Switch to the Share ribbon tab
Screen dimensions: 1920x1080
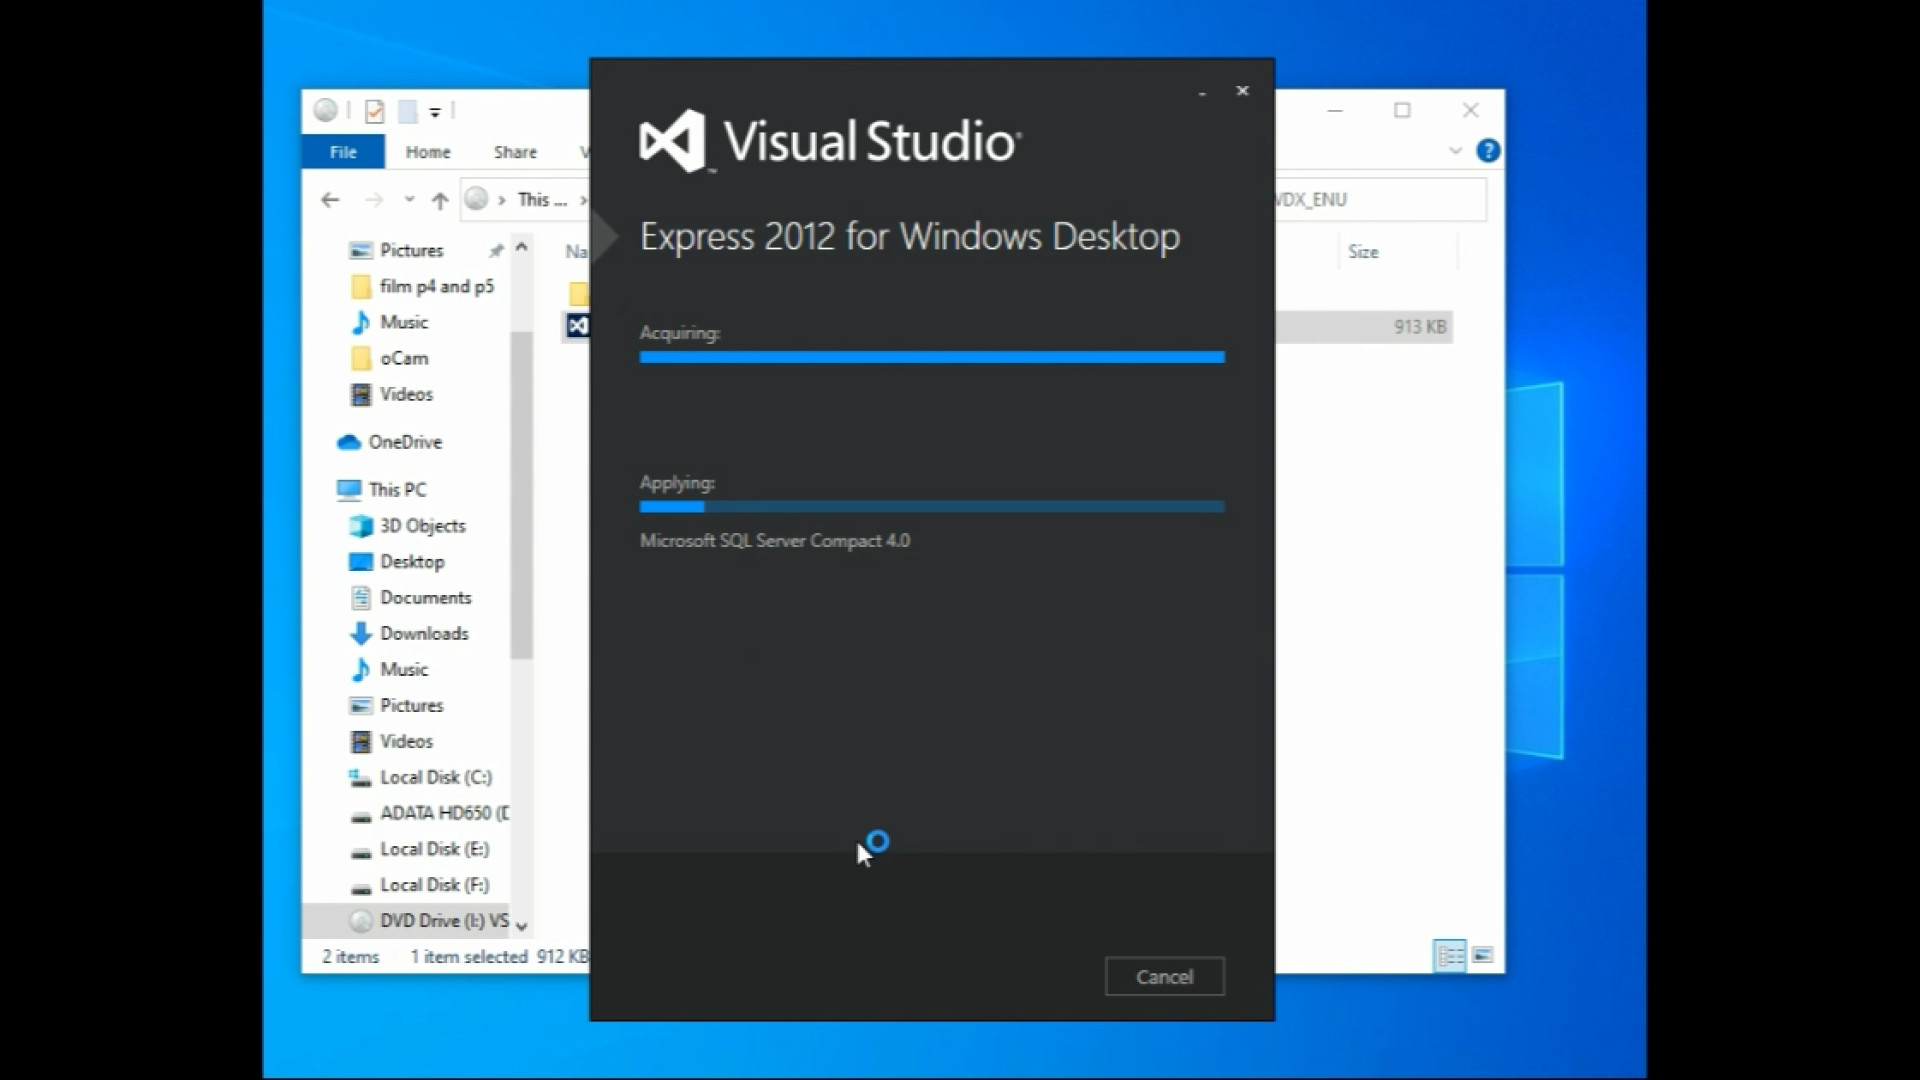(x=515, y=152)
